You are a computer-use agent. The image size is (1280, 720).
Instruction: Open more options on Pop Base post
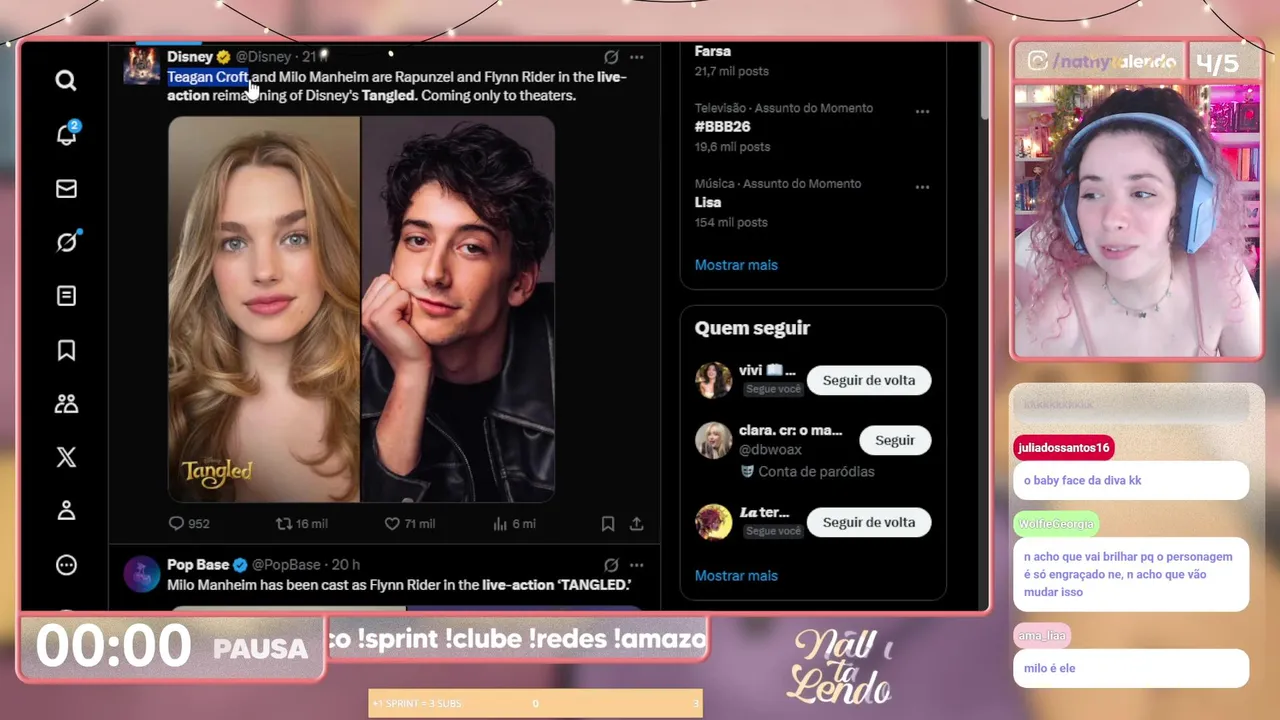[x=637, y=565]
